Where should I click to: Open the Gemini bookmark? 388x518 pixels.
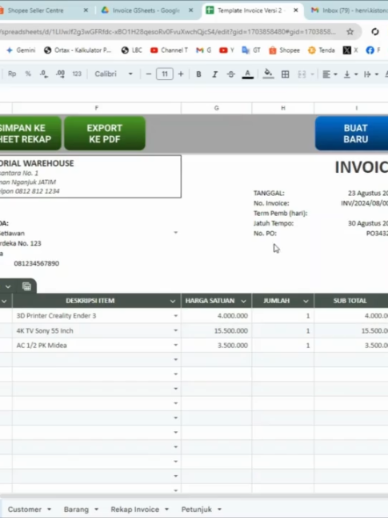[21, 50]
